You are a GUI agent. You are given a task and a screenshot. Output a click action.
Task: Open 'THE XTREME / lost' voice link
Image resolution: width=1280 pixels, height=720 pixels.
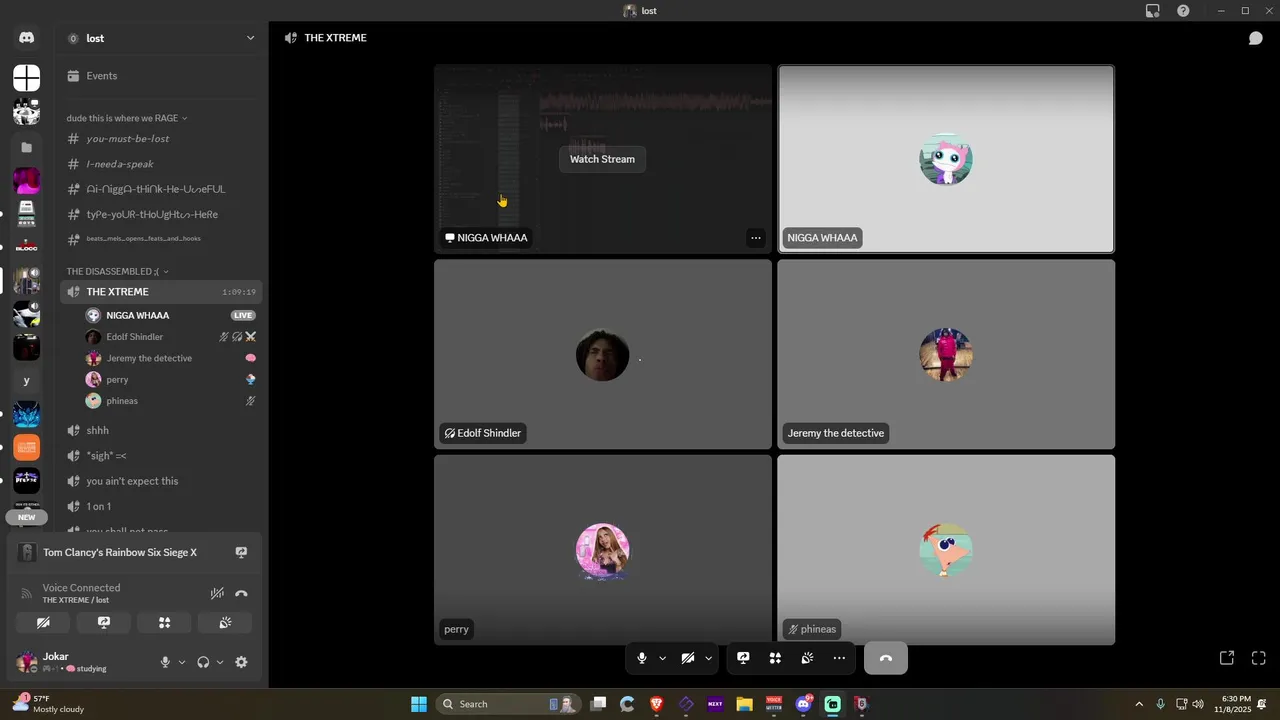tap(76, 600)
